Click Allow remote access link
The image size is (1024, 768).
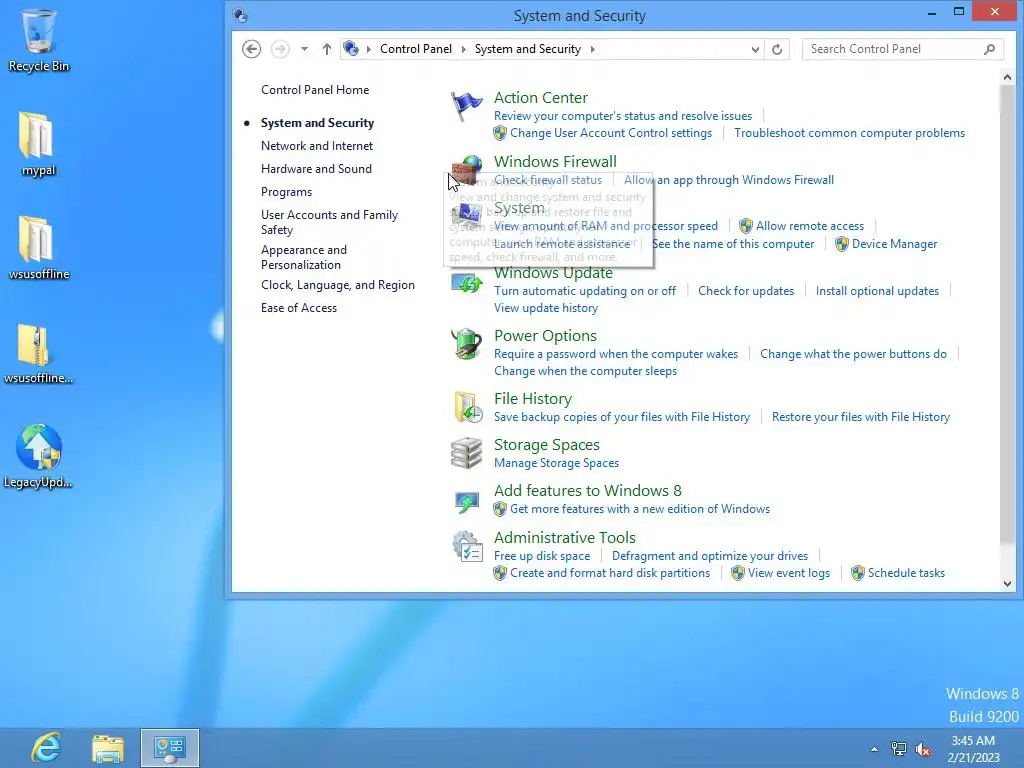[810, 225]
